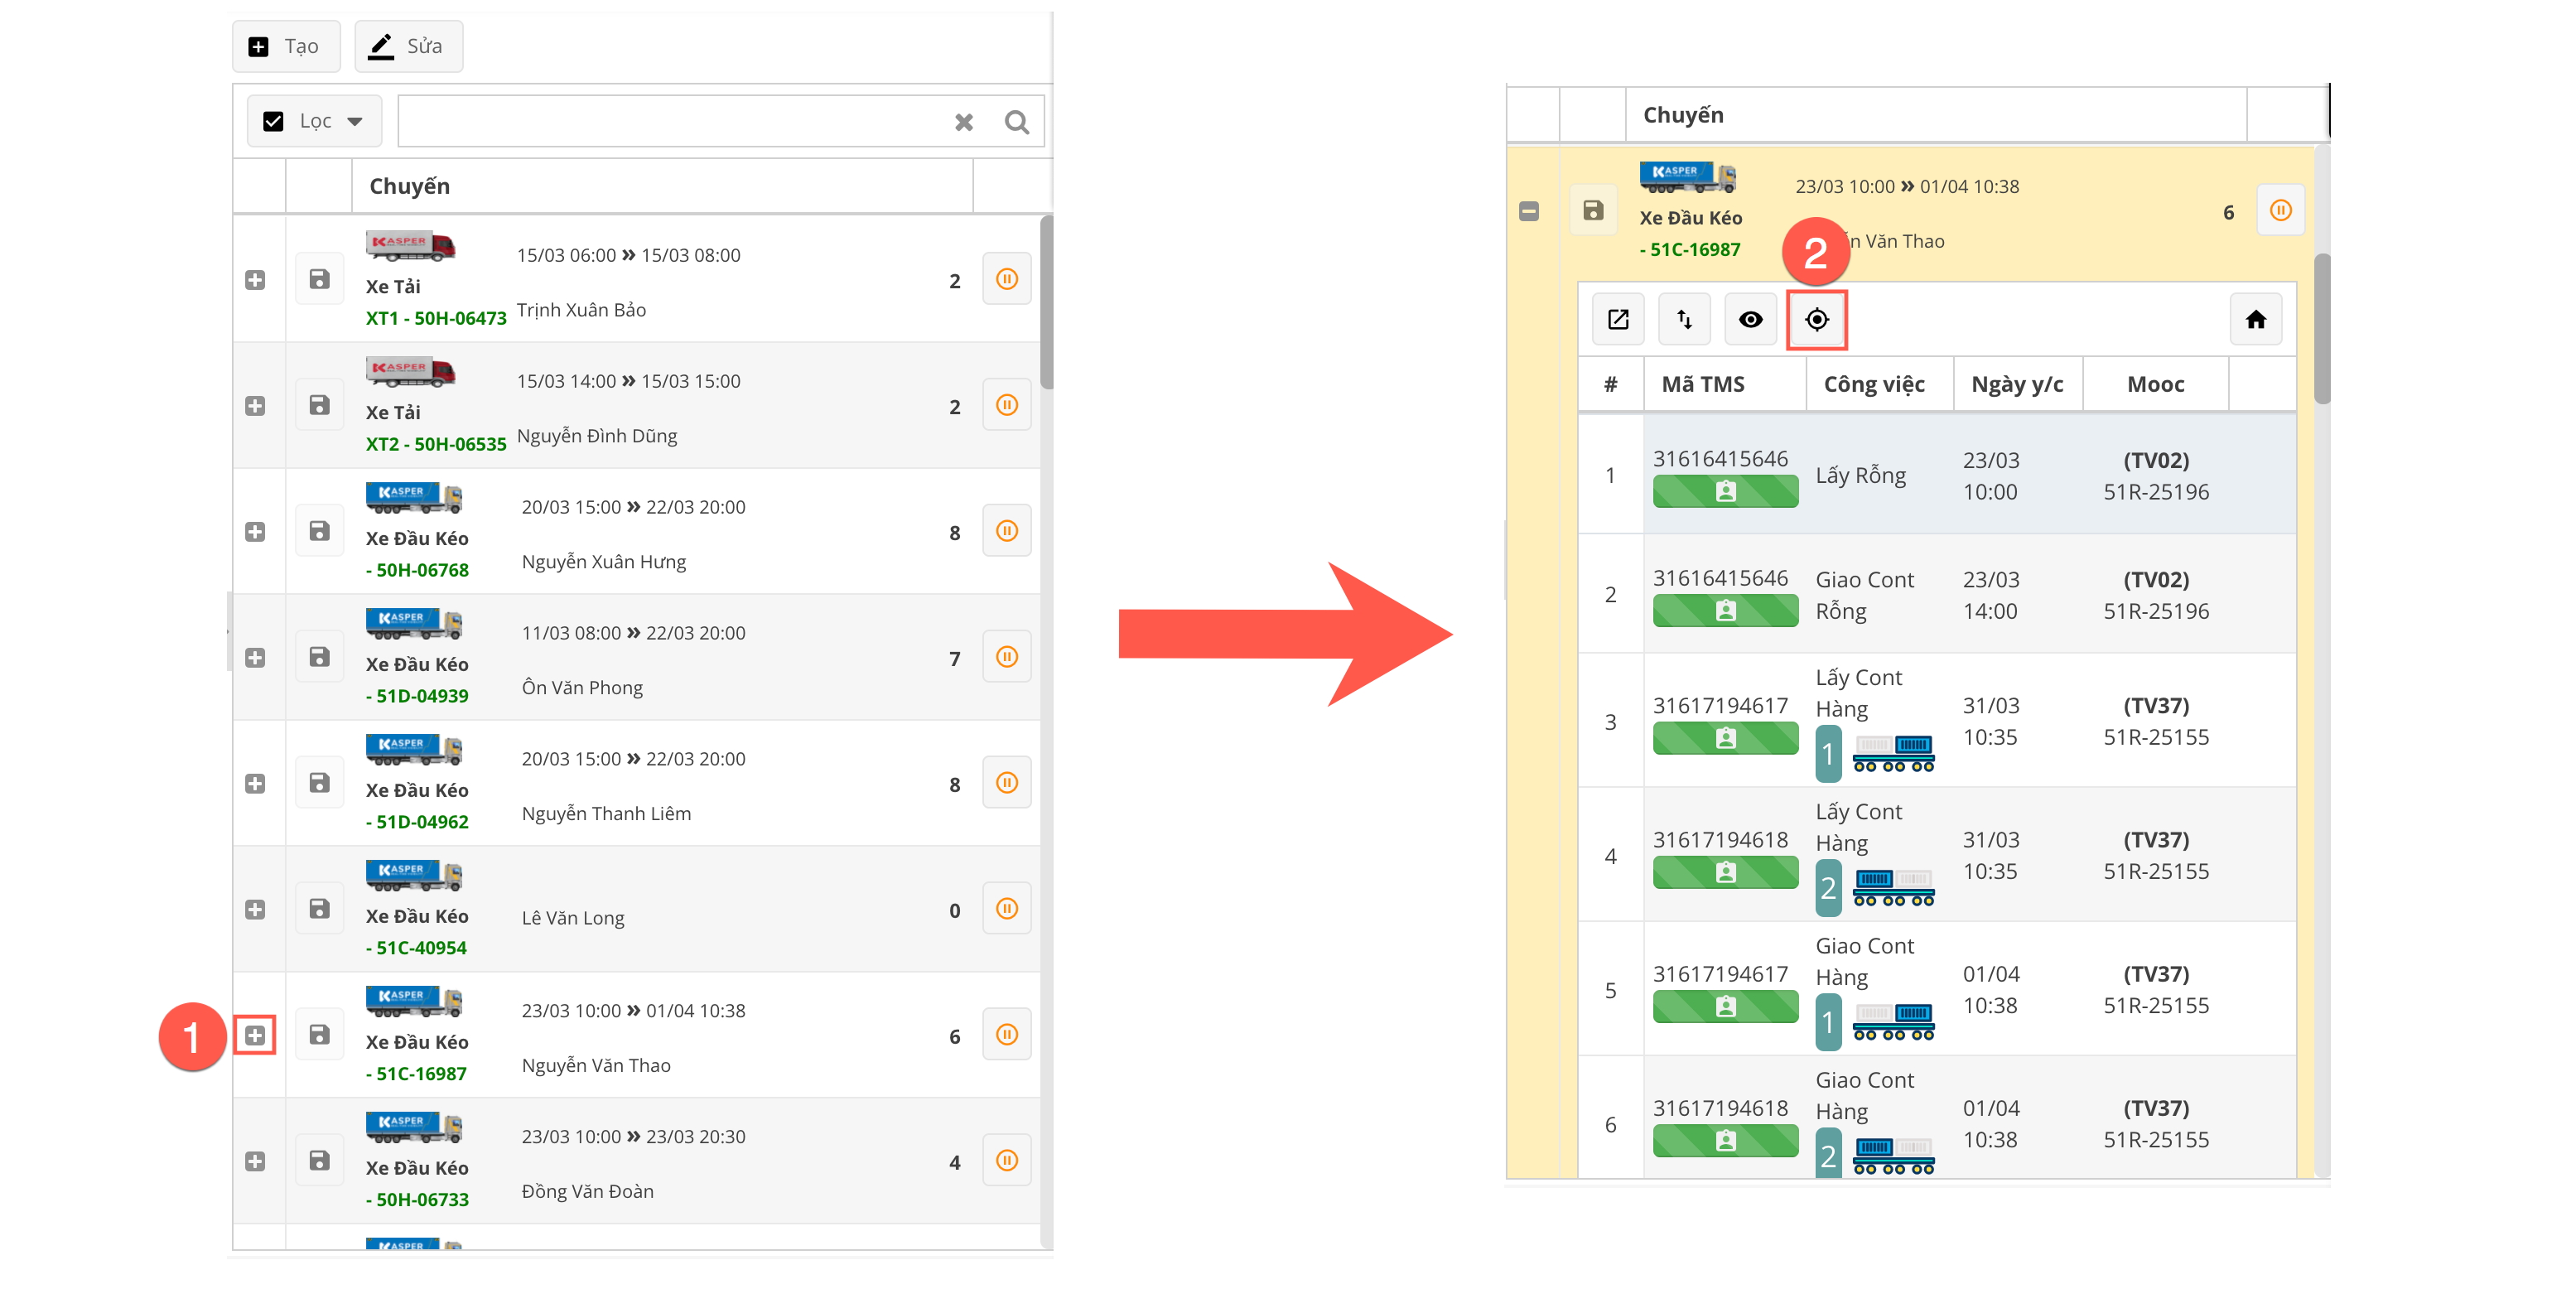This screenshot has height=1289, width=2576.
Task: Clear search with the X icon
Action: point(963,122)
